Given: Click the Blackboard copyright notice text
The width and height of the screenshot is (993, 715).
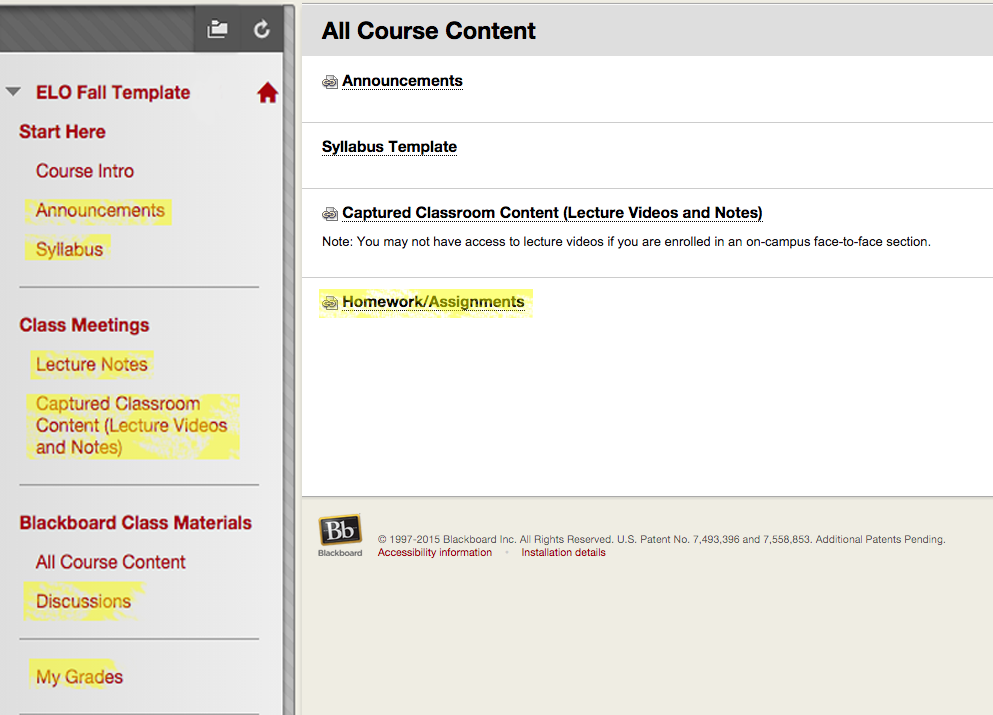Looking at the screenshot, I should pos(661,540).
